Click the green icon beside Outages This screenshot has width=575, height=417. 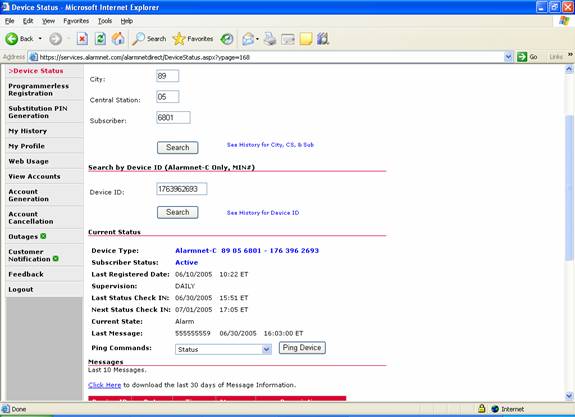tap(43, 236)
